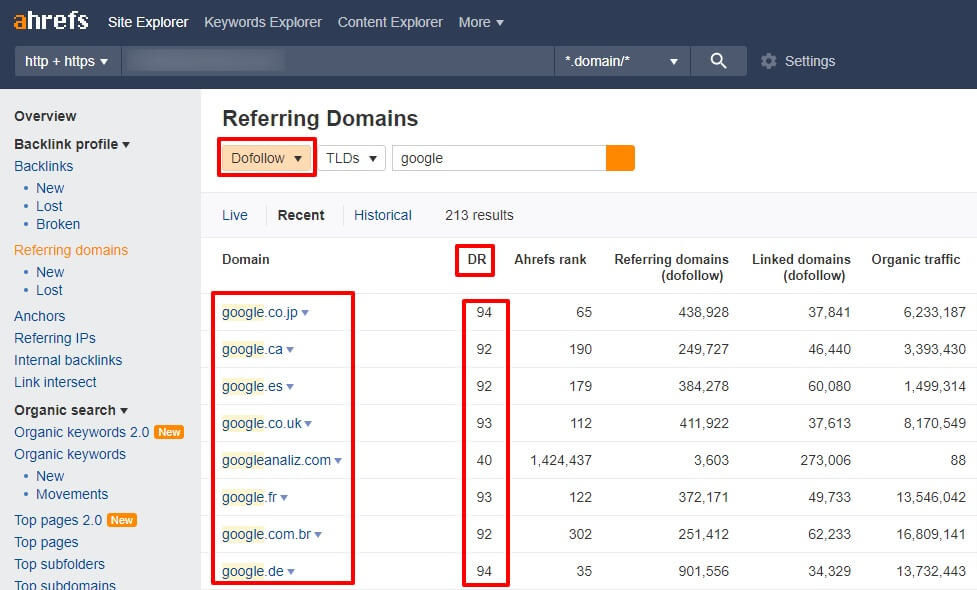The height and width of the screenshot is (590, 977).
Task: Click the google search filter field
Action: (499, 158)
